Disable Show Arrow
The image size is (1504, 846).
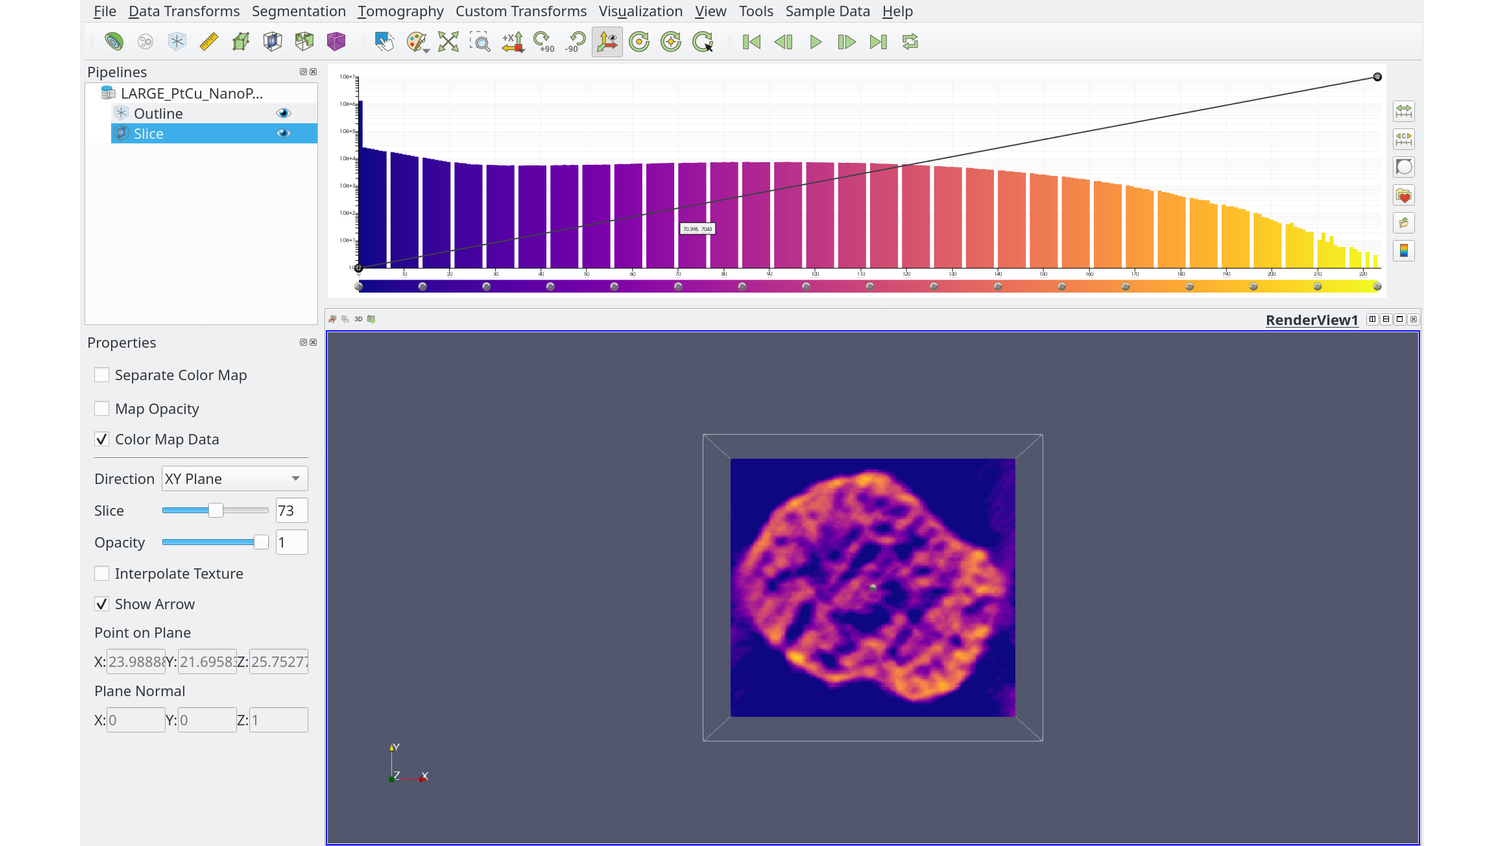pyautogui.click(x=101, y=604)
